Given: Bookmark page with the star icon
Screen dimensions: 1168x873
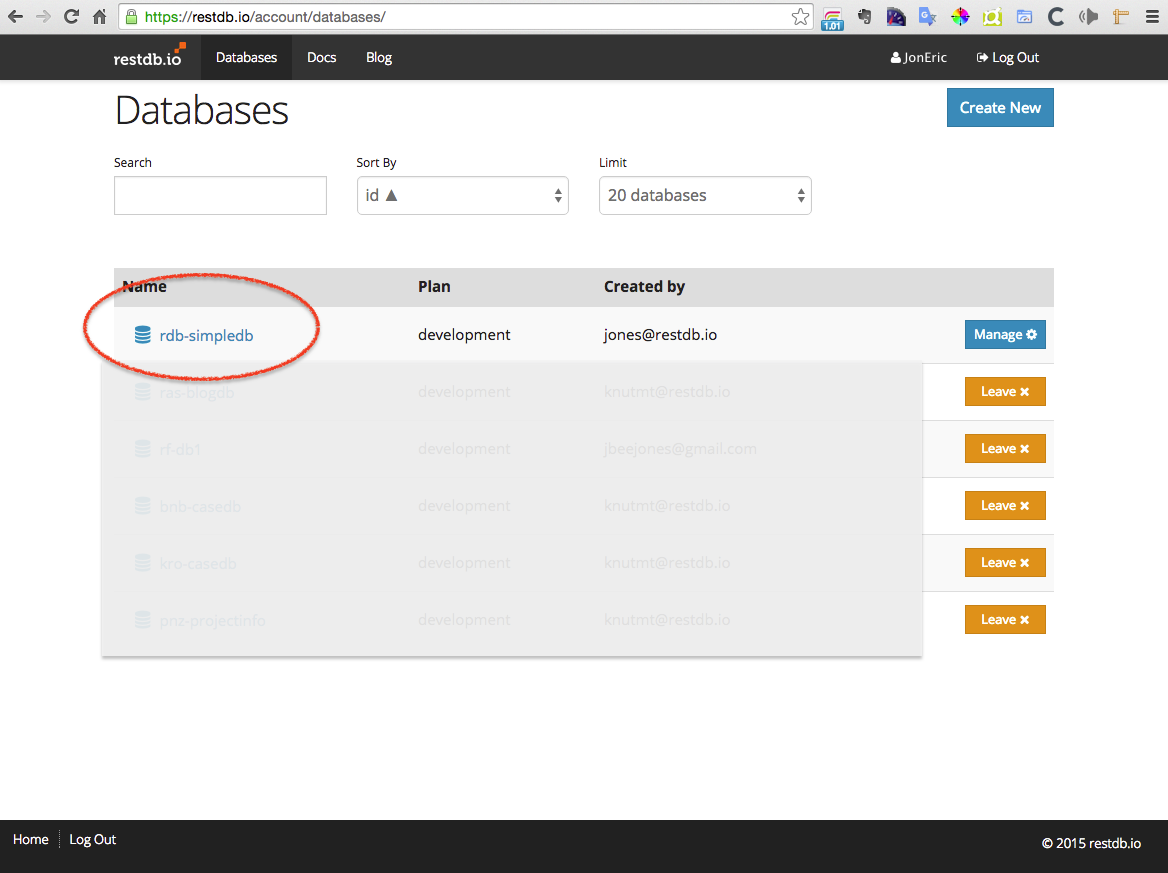Looking at the screenshot, I should point(801,16).
